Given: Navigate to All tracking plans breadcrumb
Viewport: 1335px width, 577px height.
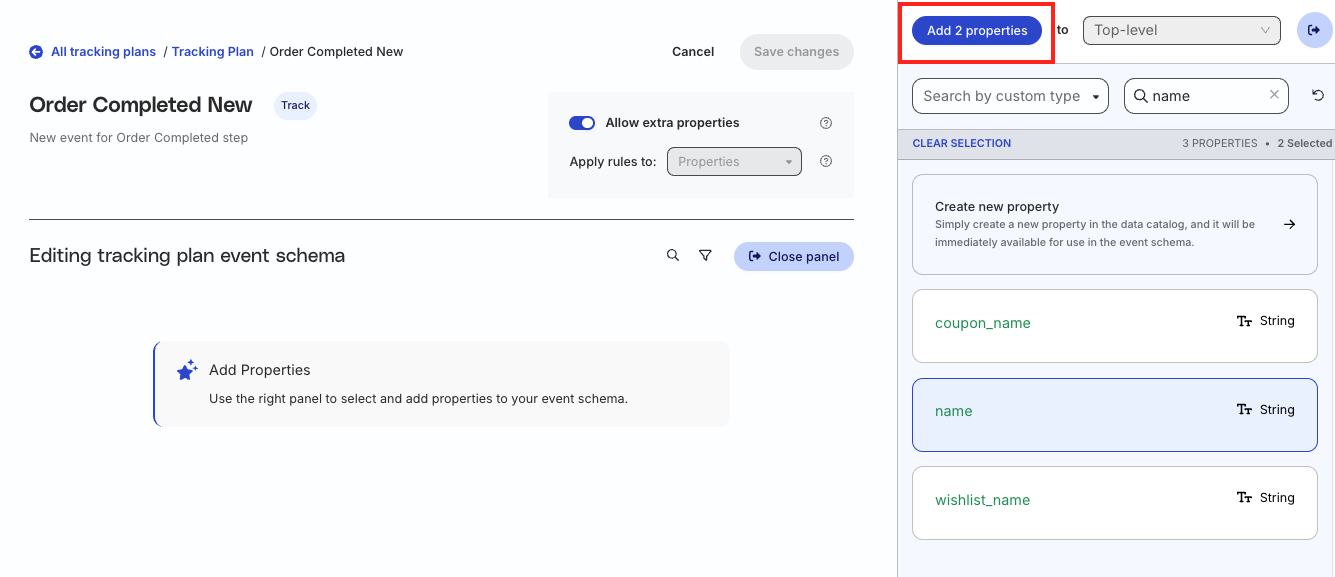Looking at the screenshot, I should (x=103, y=52).
